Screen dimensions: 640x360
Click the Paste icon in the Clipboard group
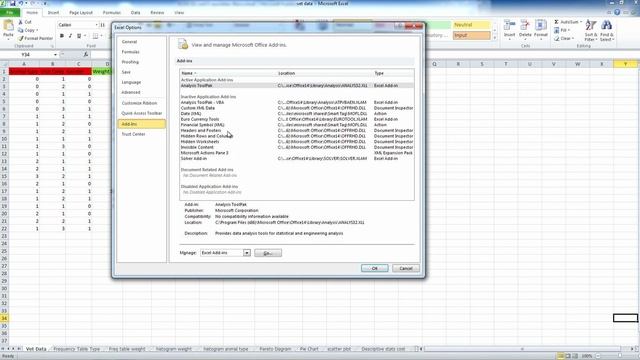coord(8,26)
